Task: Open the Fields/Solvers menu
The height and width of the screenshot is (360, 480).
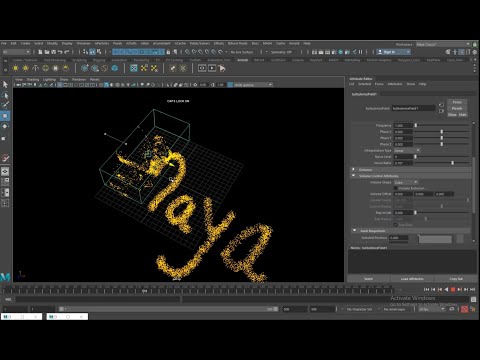Action: click(200, 43)
